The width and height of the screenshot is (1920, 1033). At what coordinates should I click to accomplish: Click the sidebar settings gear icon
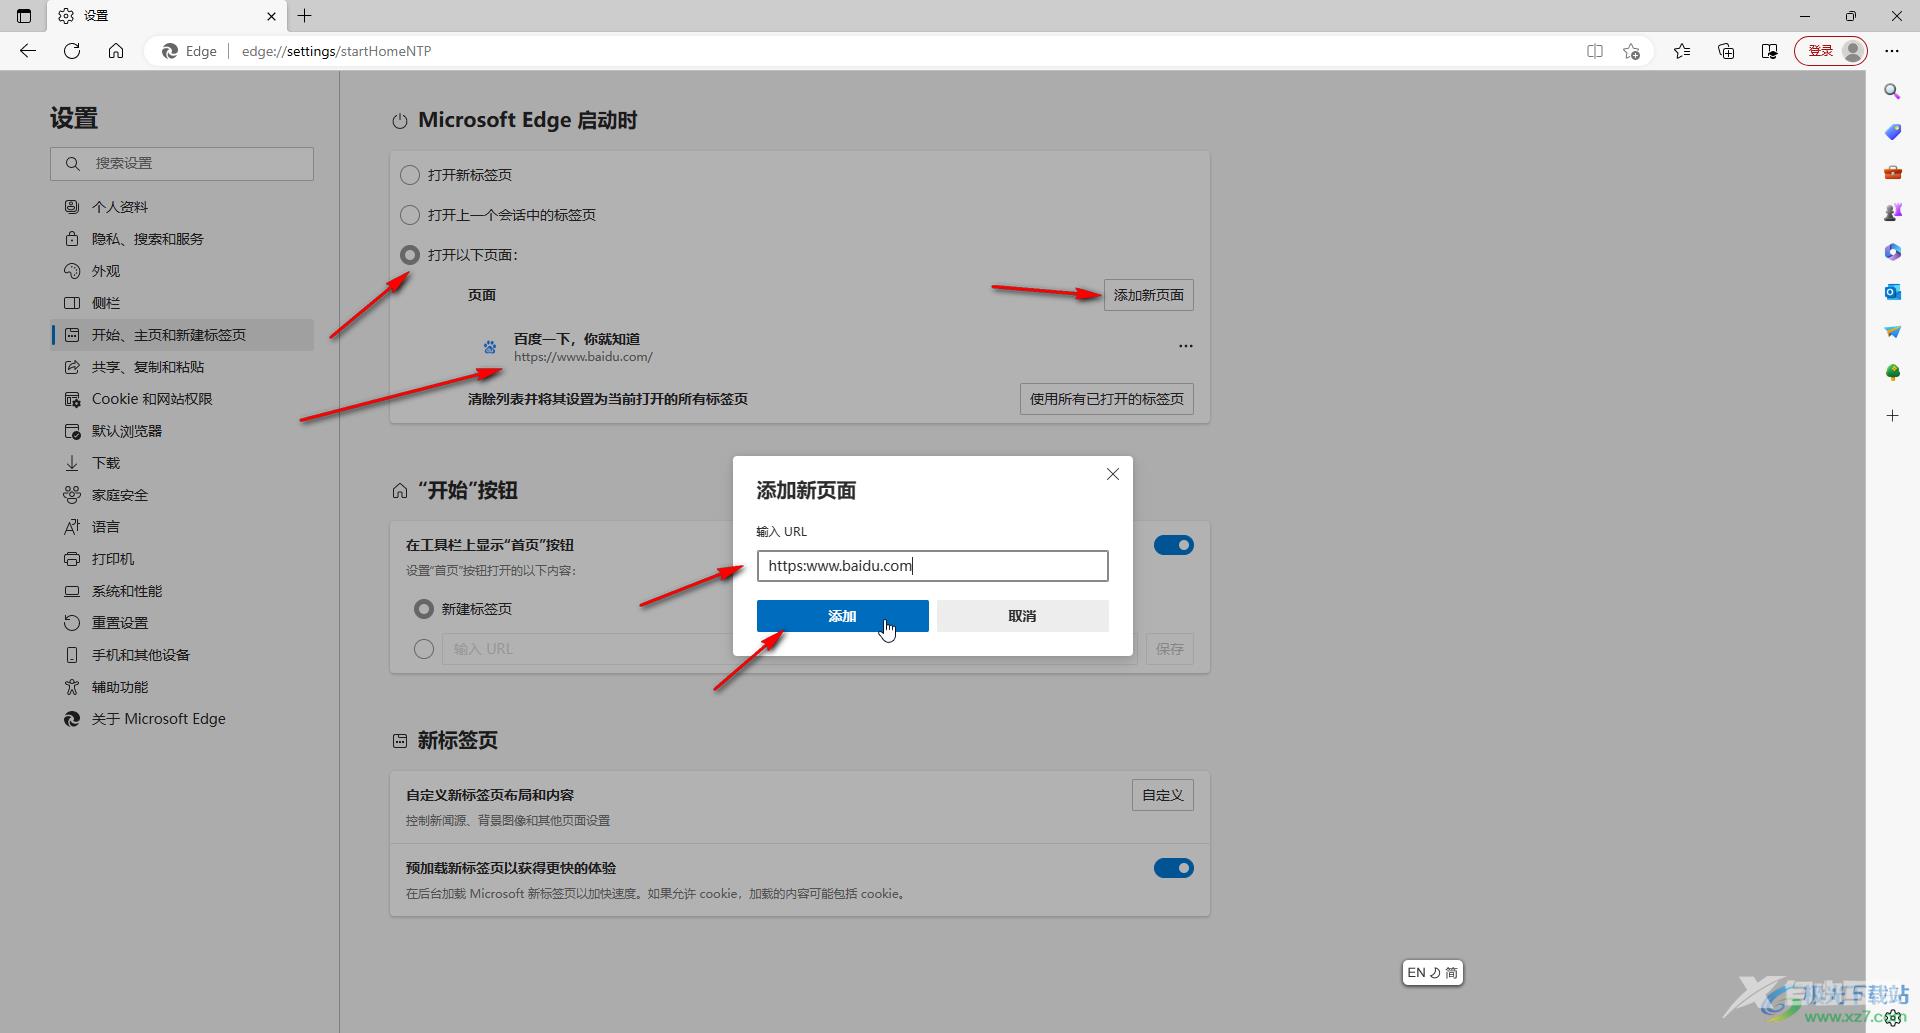pyautogui.click(x=1892, y=1019)
